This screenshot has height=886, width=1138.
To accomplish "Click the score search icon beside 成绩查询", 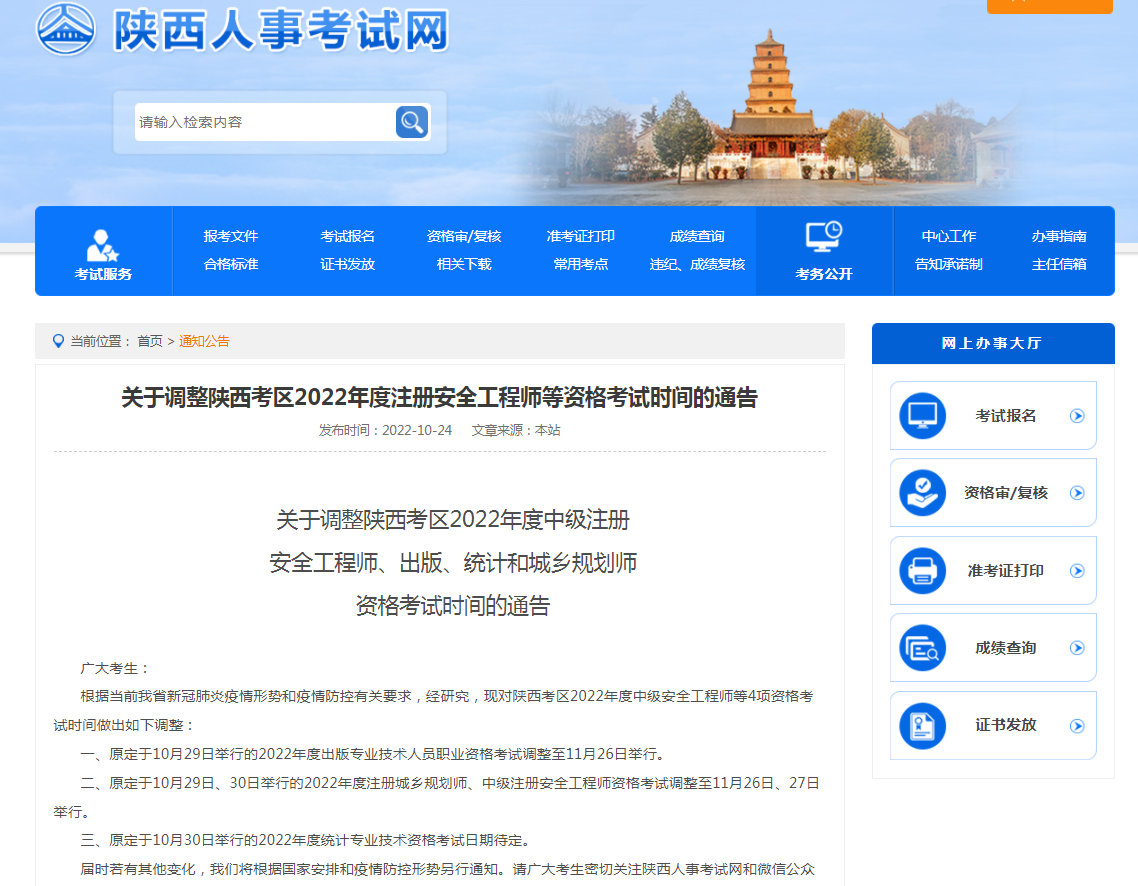I will (922, 648).
